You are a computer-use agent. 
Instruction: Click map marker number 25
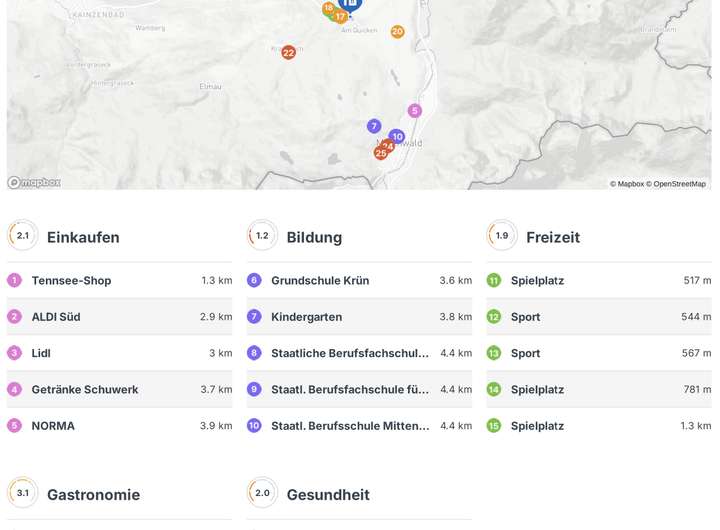(380, 153)
